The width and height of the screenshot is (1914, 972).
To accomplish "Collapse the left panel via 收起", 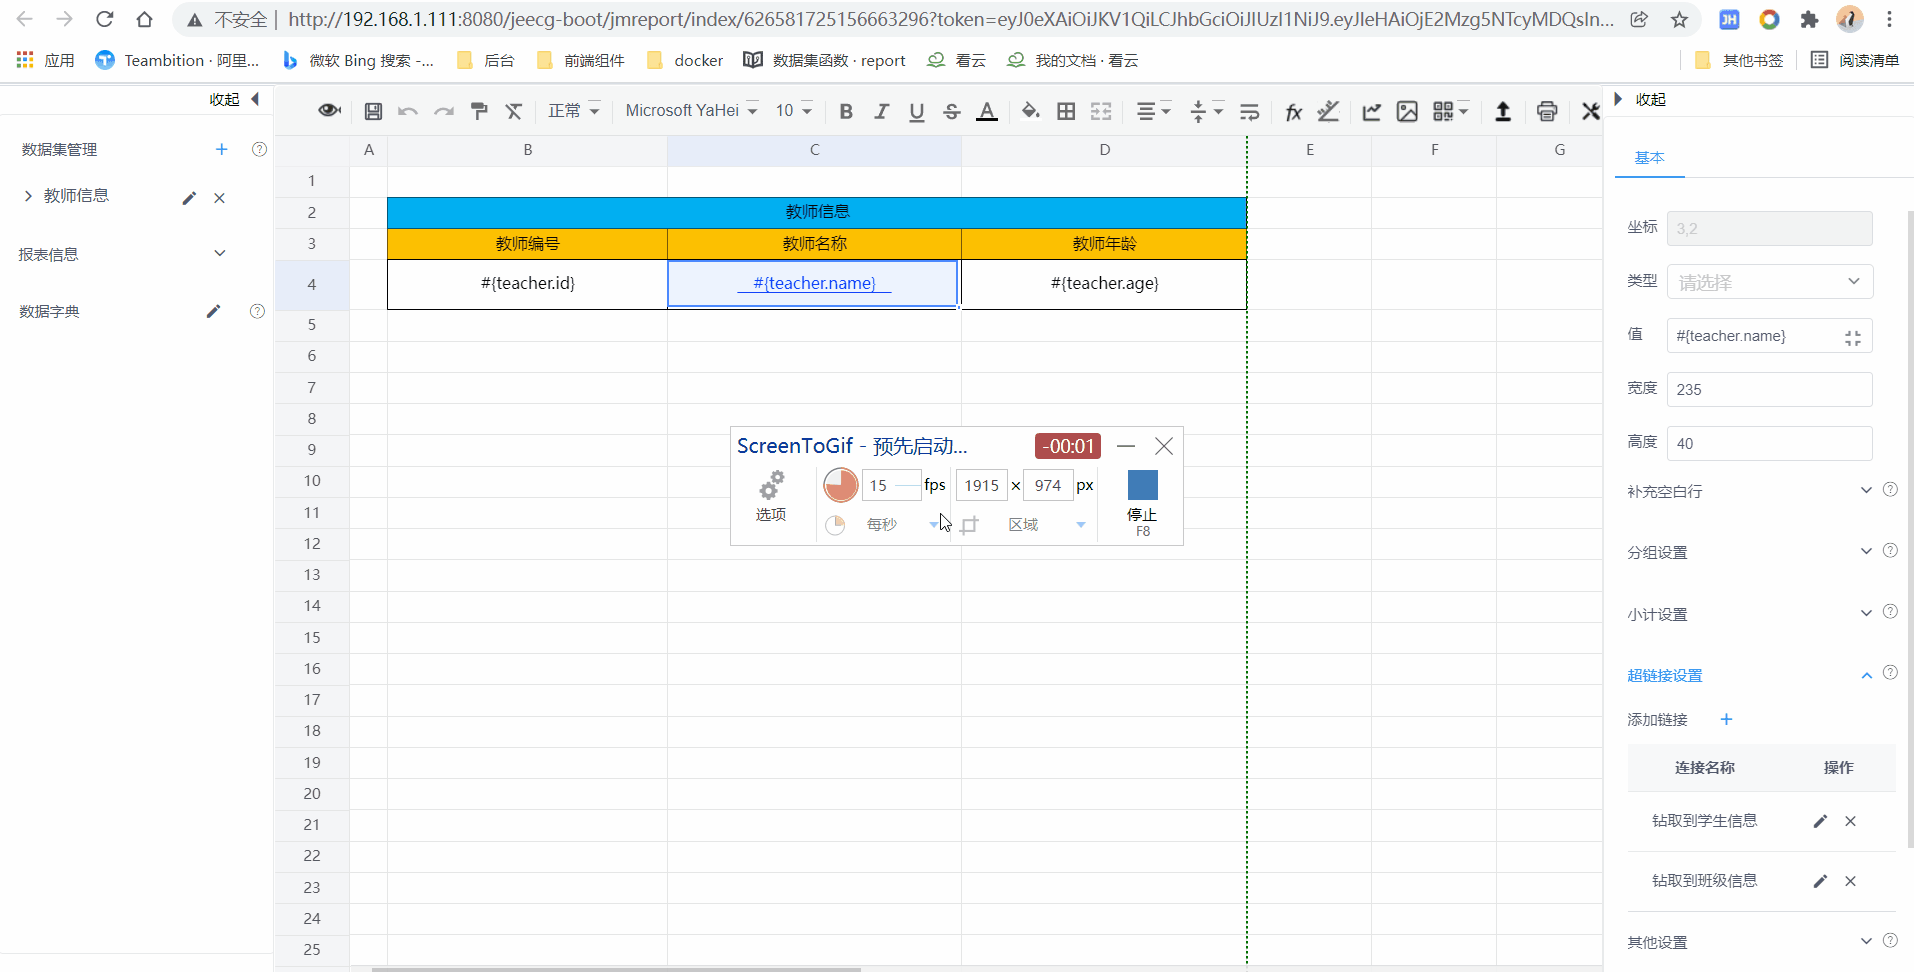I will point(235,99).
